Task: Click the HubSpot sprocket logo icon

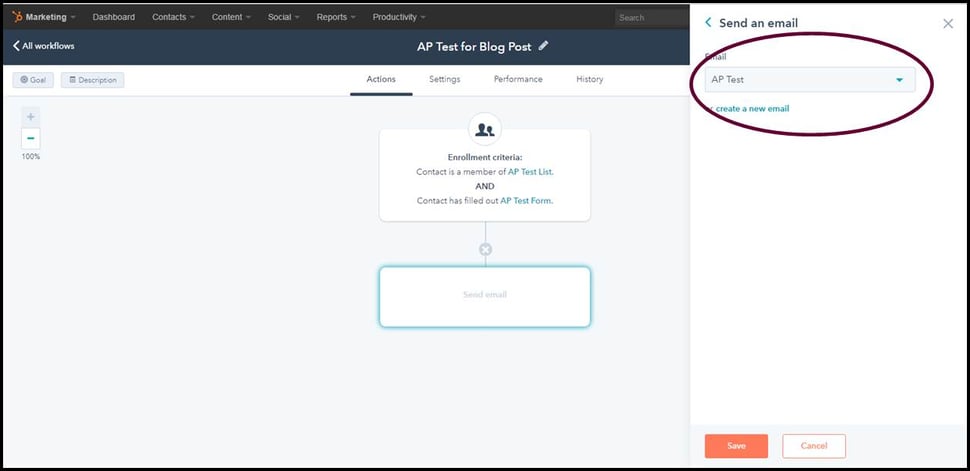Action: point(17,17)
